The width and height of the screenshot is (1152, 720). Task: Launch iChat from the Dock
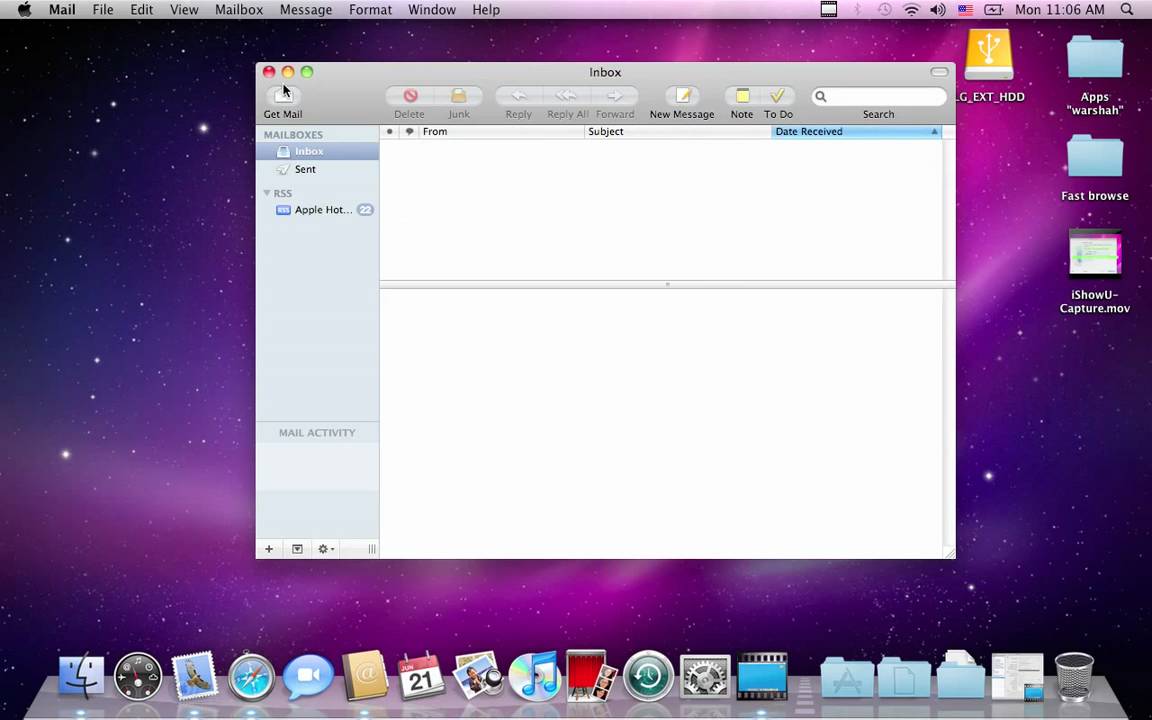point(308,676)
